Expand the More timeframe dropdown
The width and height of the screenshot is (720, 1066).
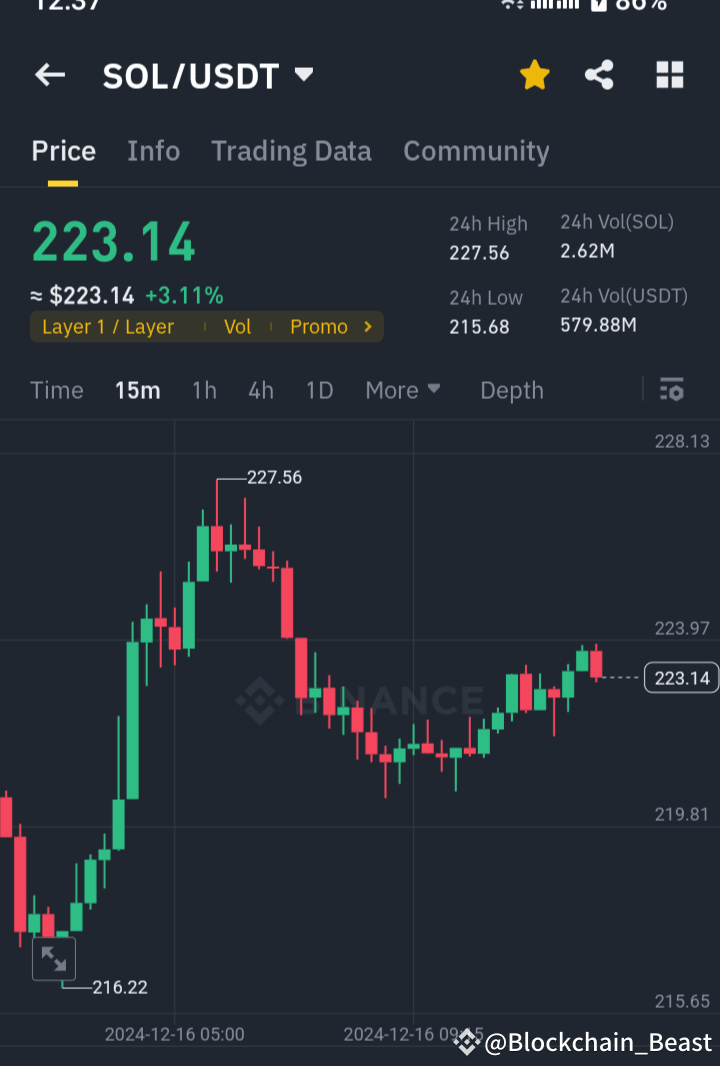[403, 390]
